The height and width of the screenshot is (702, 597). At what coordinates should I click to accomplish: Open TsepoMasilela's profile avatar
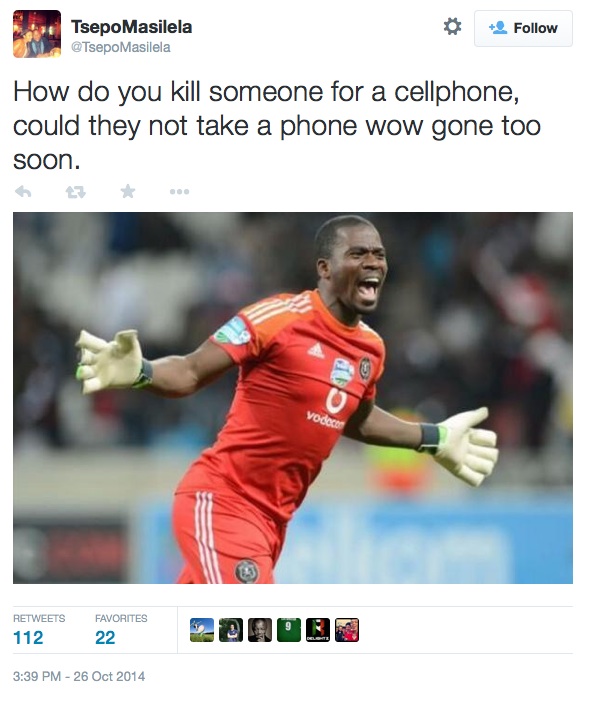tap(37, 34)
